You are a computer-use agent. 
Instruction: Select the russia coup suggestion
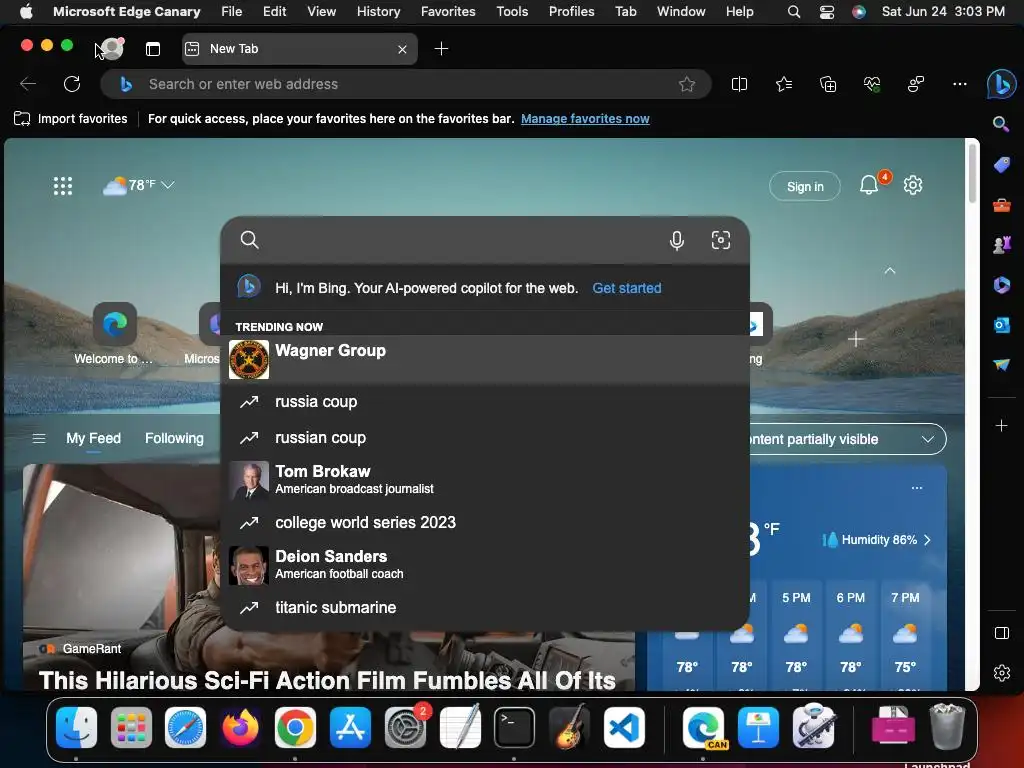[x=485, y=402]
